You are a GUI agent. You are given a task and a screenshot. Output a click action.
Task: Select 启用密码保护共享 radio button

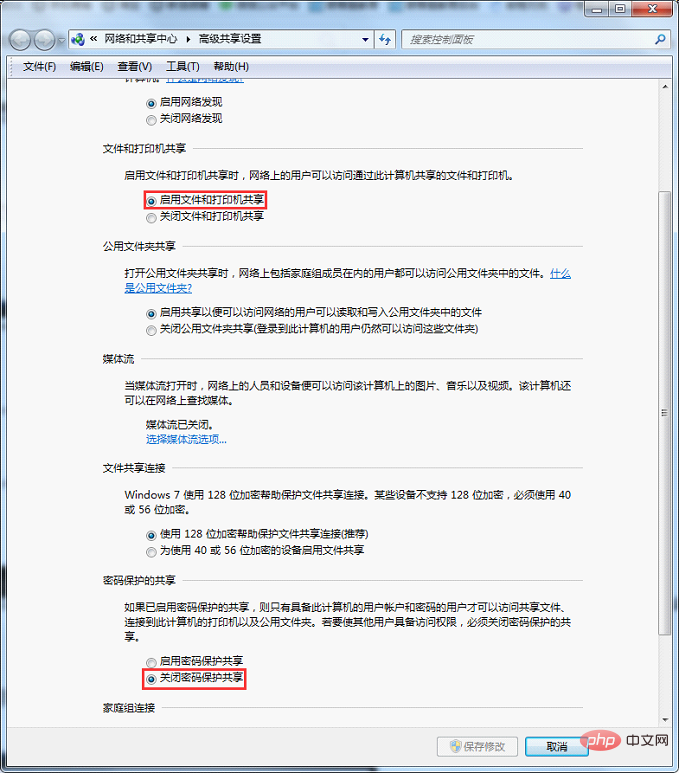[x=151, y=662]
